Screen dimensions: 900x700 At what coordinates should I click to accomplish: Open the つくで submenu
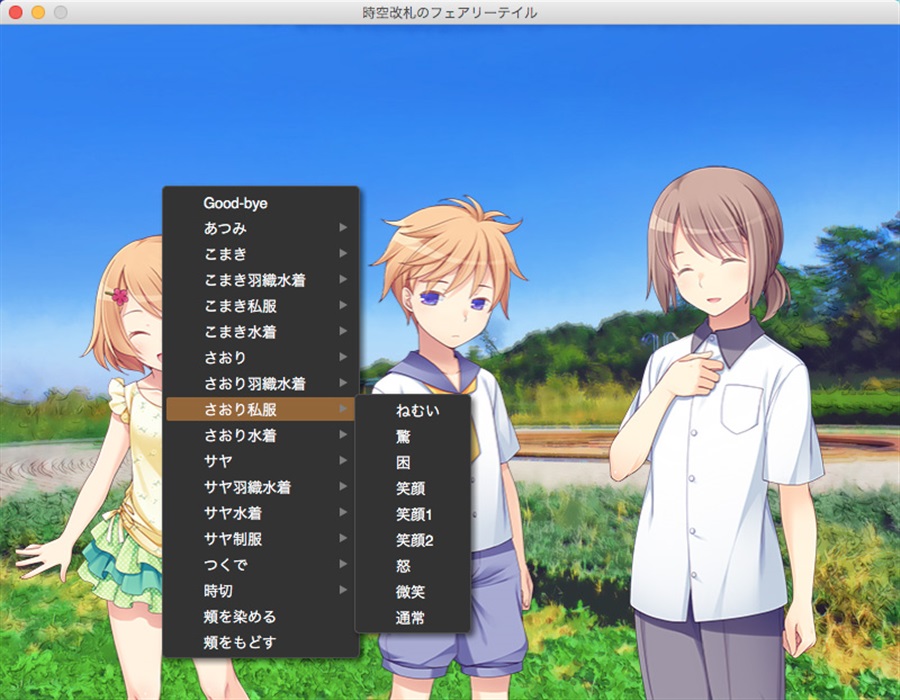(x=261, y=565)
